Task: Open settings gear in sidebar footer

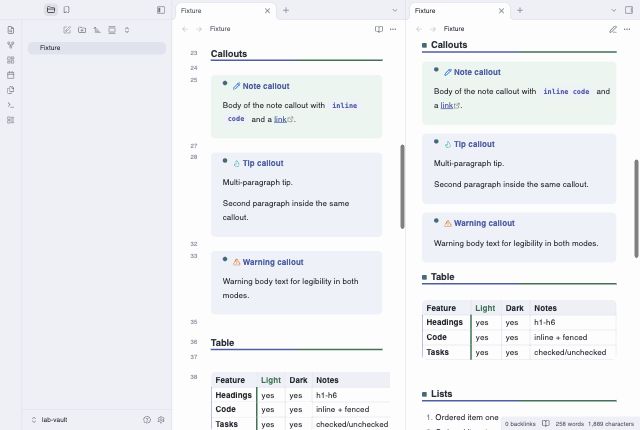Action: point(161,420)
